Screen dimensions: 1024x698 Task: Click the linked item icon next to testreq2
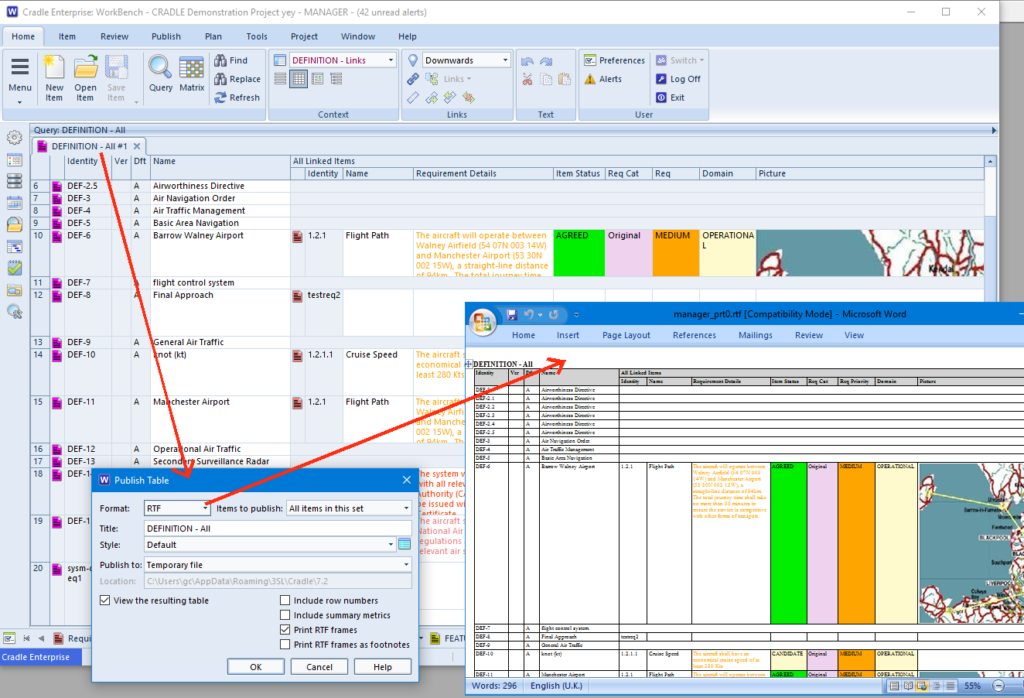click(298, 296)
